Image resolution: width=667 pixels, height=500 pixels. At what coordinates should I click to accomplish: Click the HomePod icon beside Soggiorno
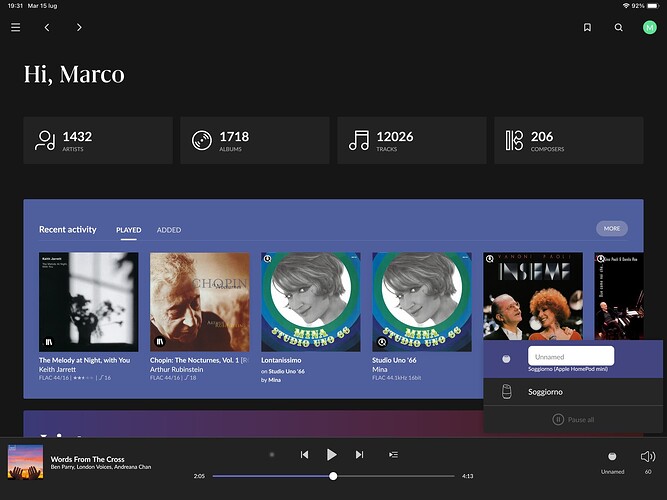pos(506,392)
